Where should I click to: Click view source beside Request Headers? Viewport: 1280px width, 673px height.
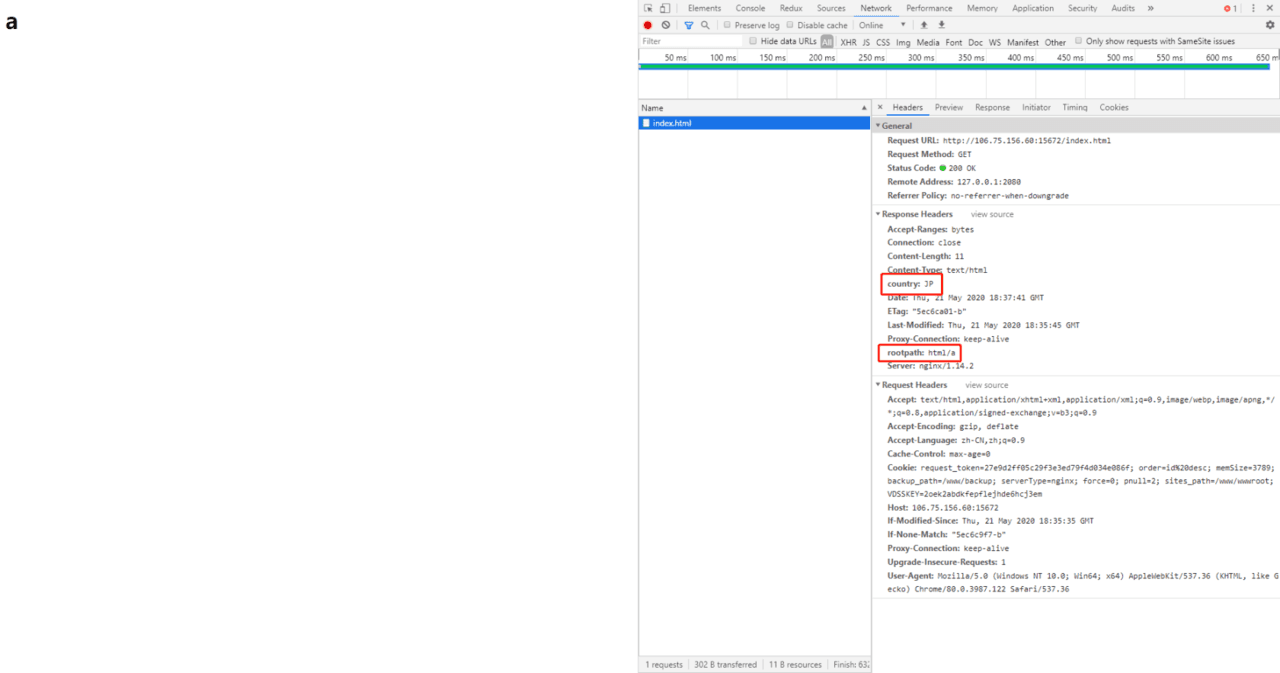(987, 385)
